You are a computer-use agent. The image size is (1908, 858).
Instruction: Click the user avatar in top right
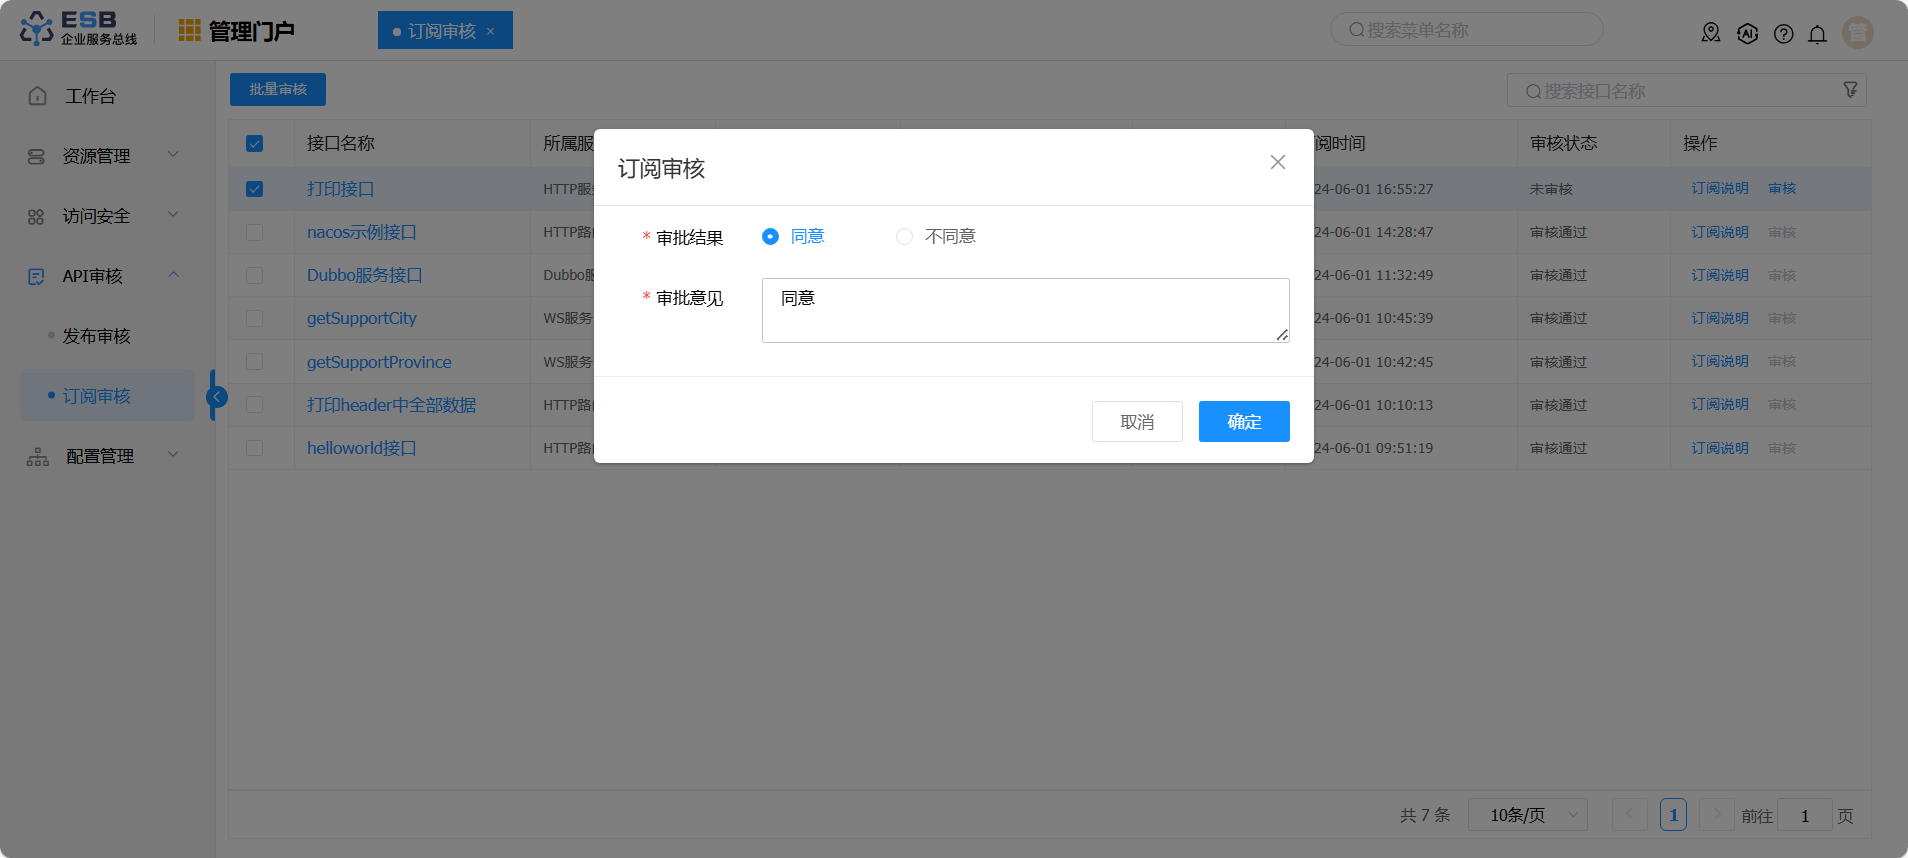click(x=1857, y=33)
